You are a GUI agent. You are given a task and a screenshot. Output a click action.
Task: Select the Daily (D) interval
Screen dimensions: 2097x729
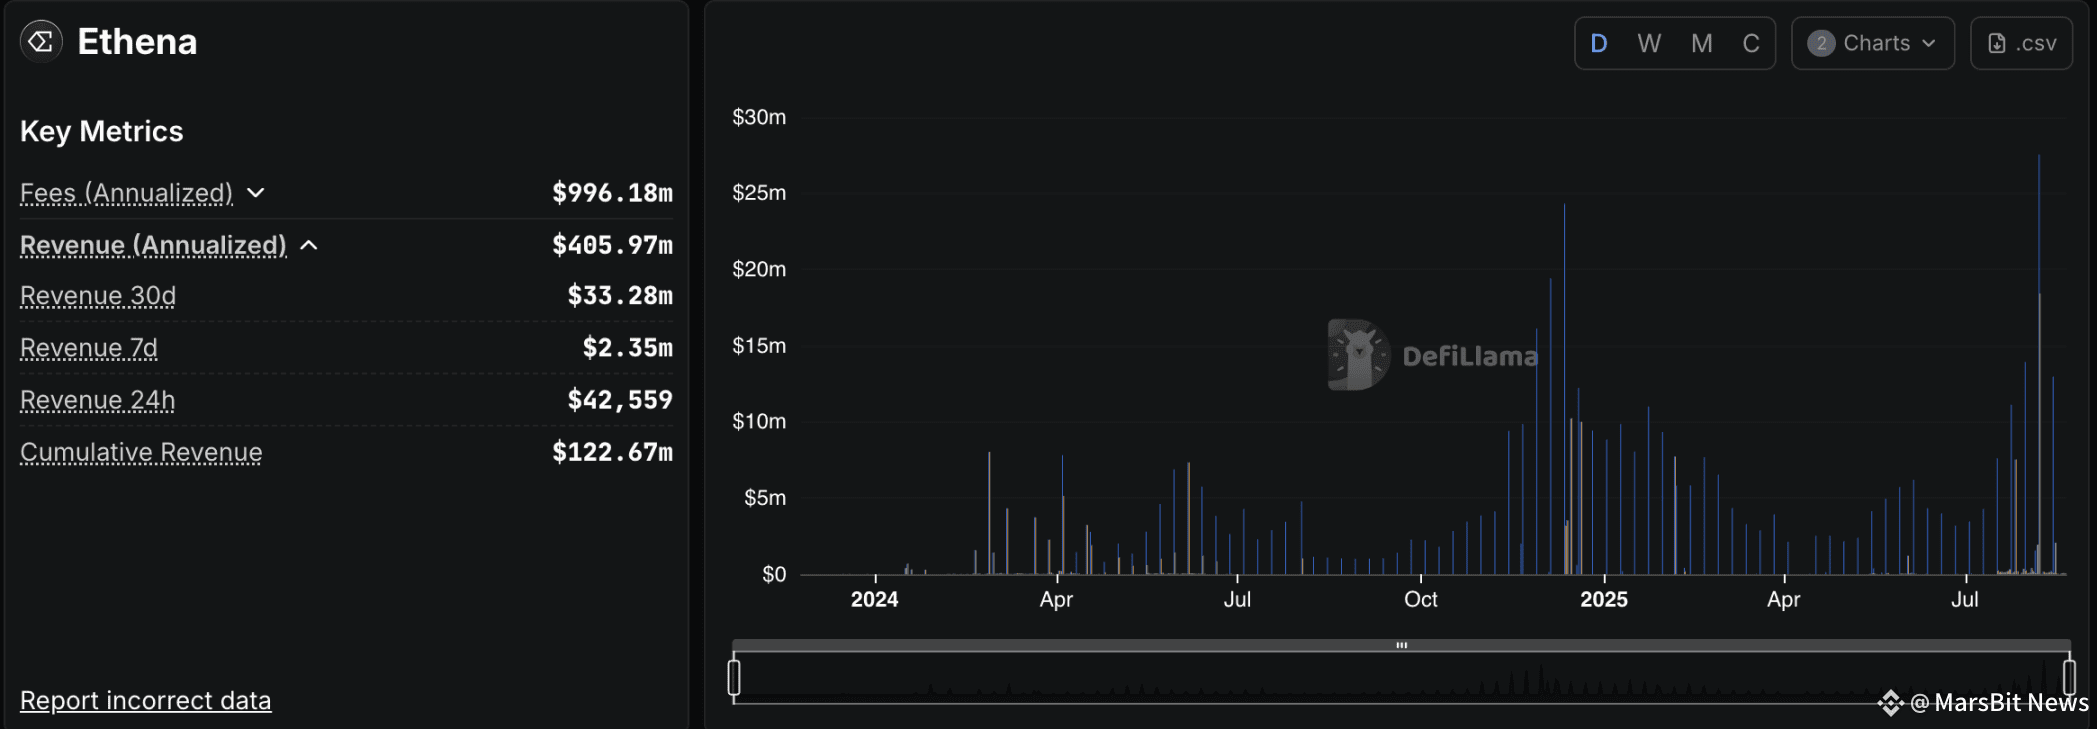[1599, 43]
